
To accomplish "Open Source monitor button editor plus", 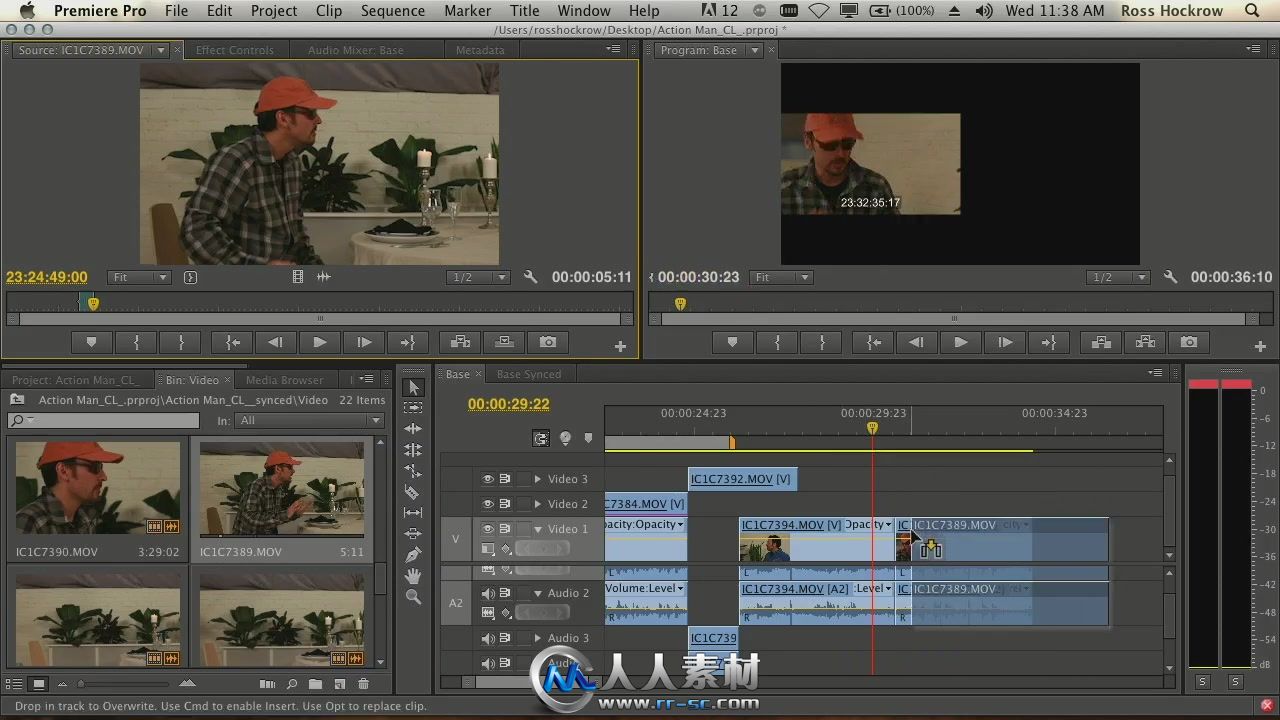I will 620,346.
